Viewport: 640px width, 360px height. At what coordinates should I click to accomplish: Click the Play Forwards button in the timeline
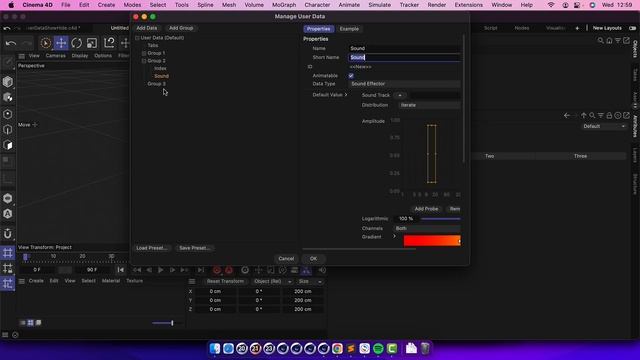pyautogui.click(x=160, y=270)
